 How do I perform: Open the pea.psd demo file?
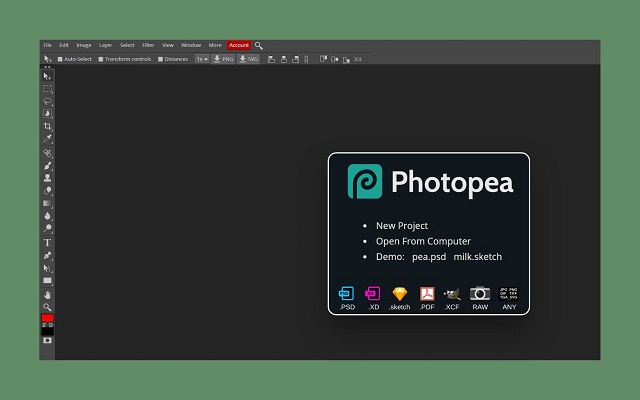coord(429,257)
